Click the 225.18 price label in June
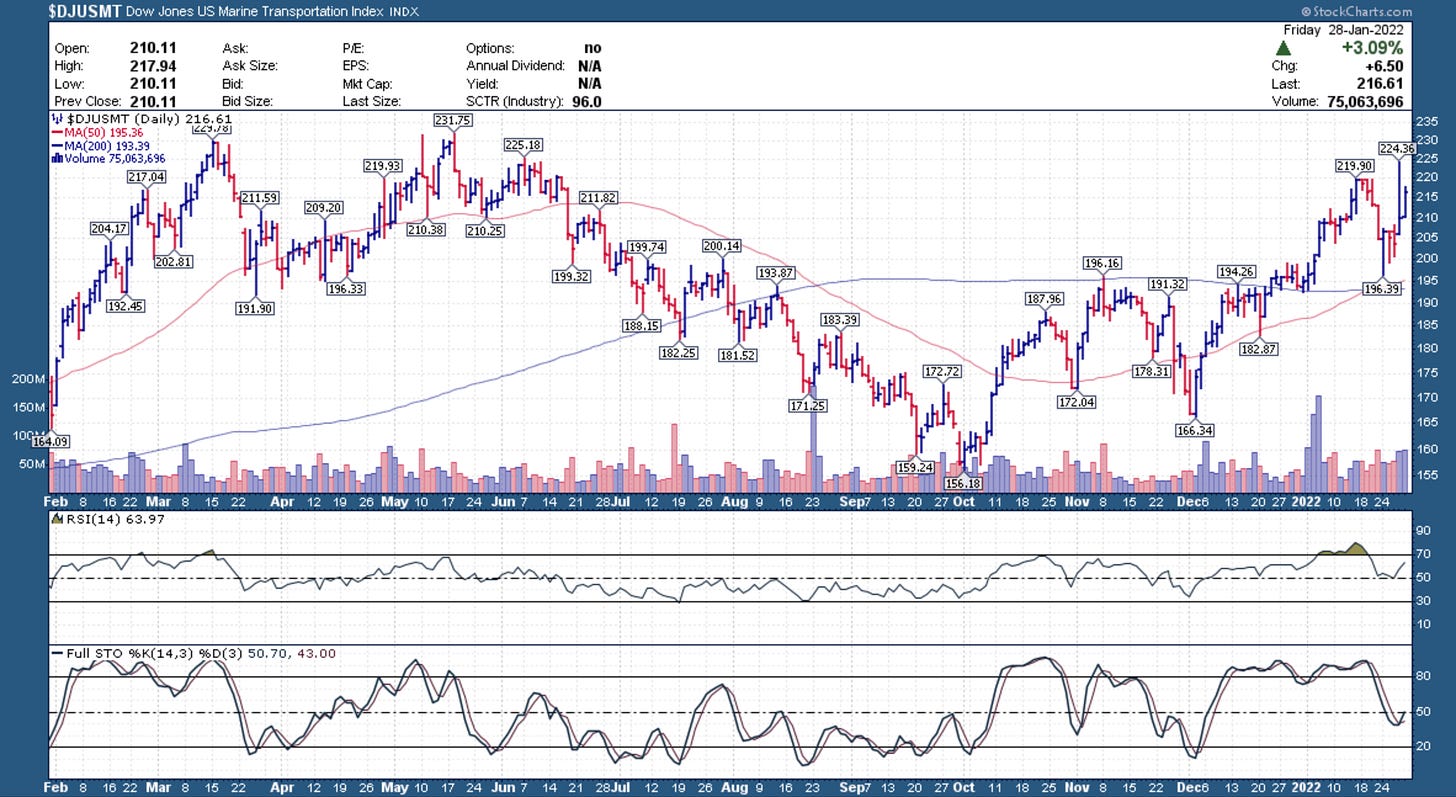The width and height of the screenshot is (1456, 797). click(524, 145)
